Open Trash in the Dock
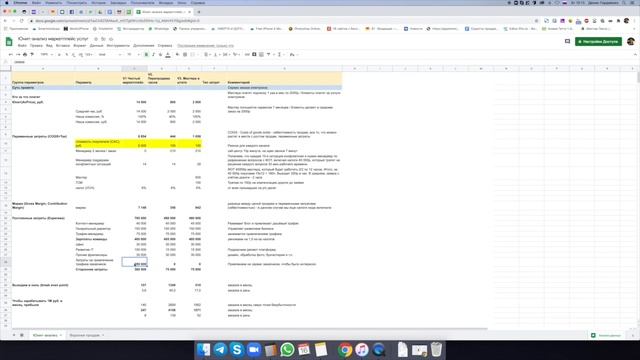This screenshot has width=640, height=360. coord(436,350)
